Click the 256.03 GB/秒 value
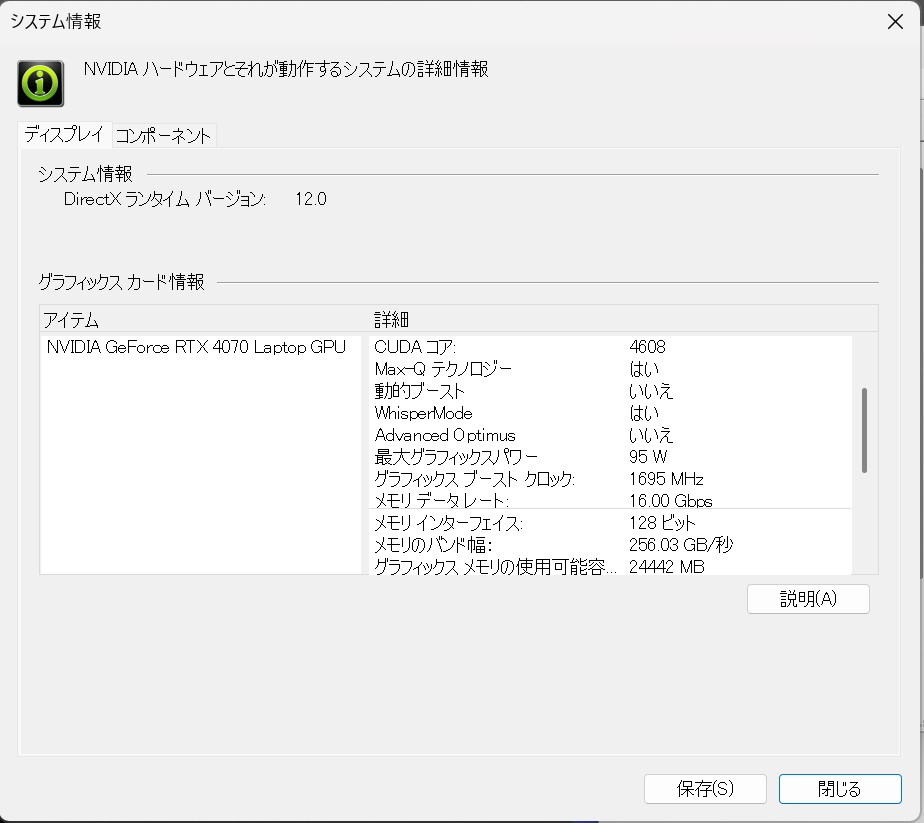 (681, 545)
